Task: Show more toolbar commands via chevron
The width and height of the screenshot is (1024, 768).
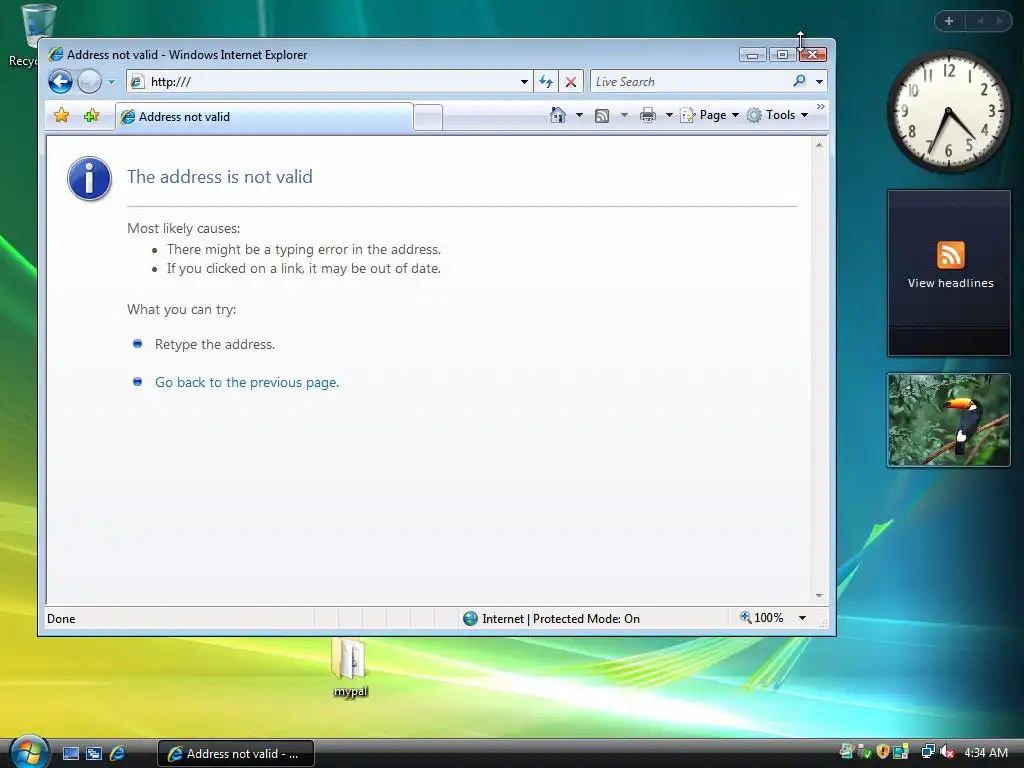Action: pyautogui.click(x=821, y=106)
